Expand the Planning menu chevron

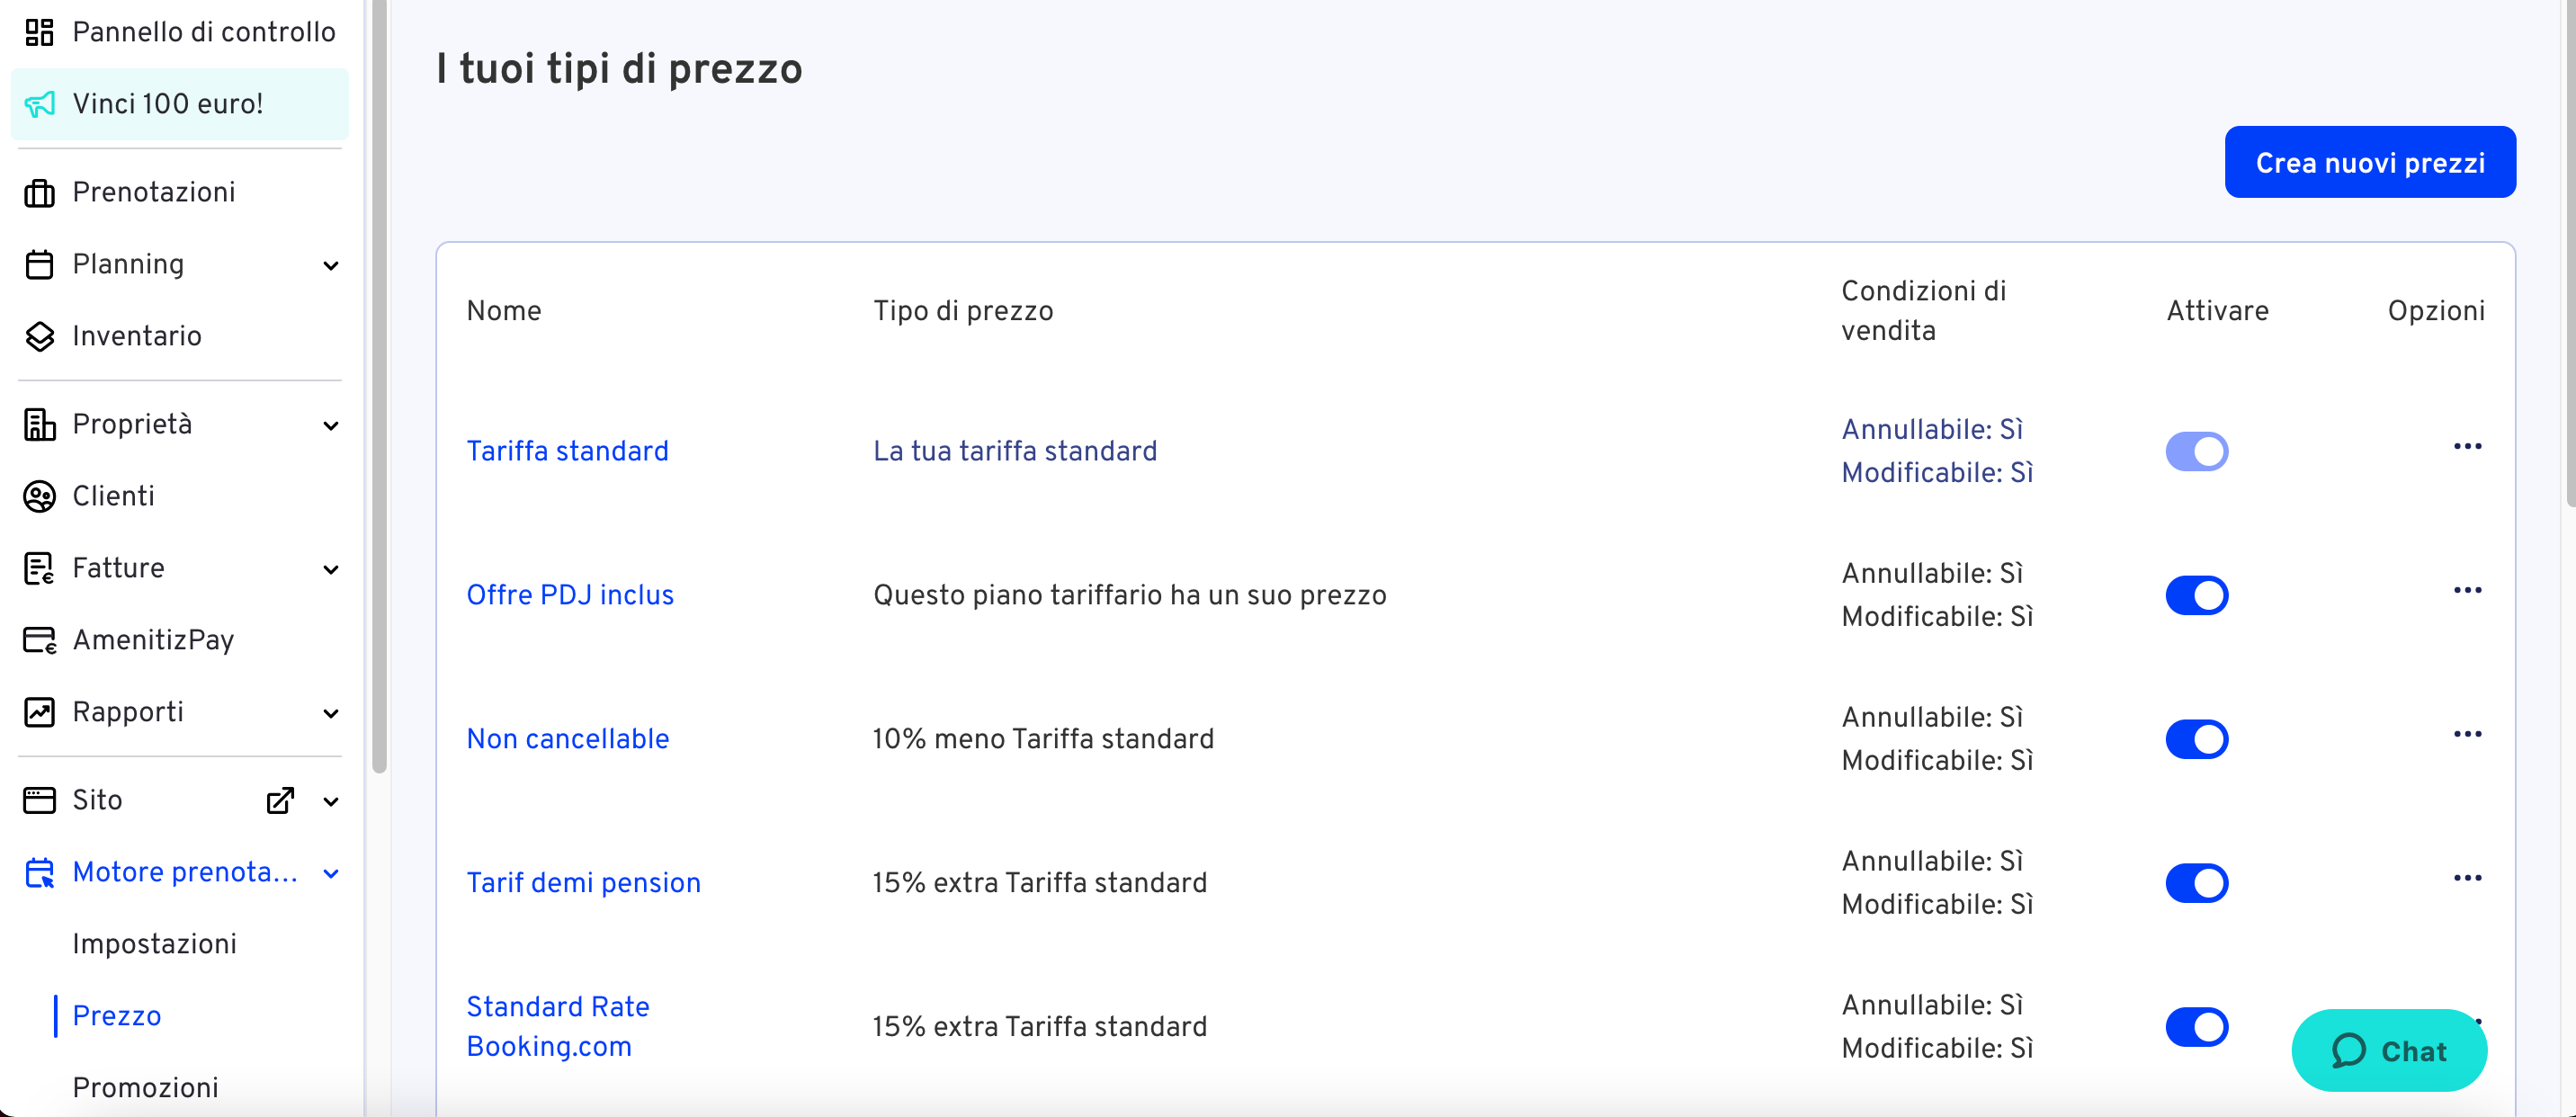pos(331,265)
